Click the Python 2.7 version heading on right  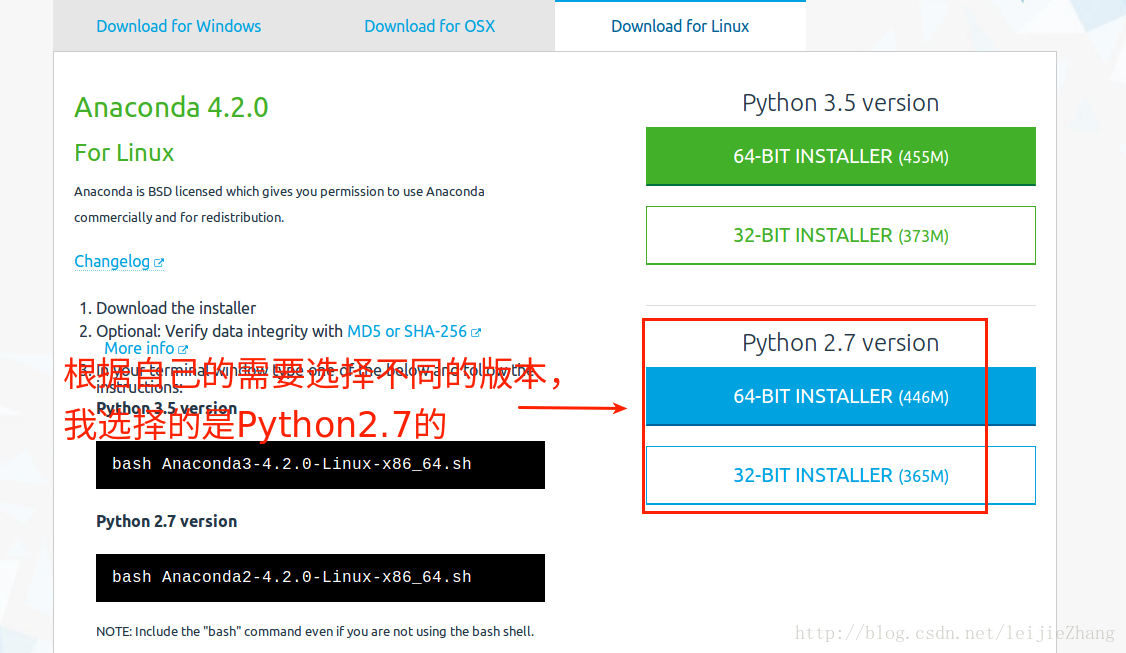[840, 343]
